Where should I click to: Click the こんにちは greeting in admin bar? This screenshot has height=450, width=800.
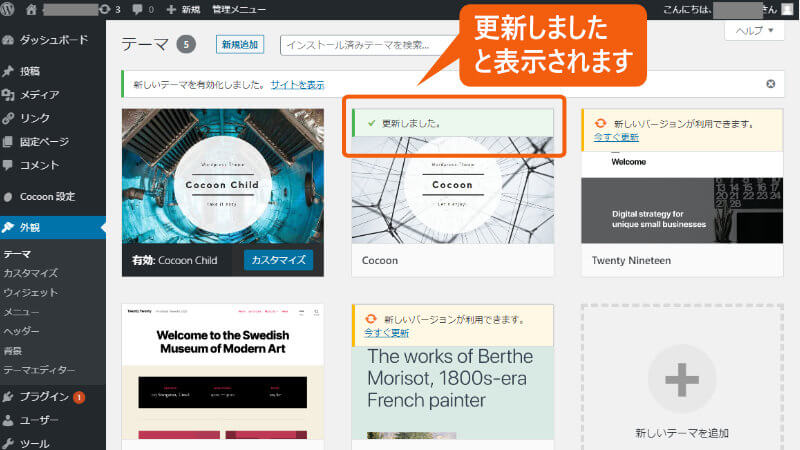tap(687, 9)
